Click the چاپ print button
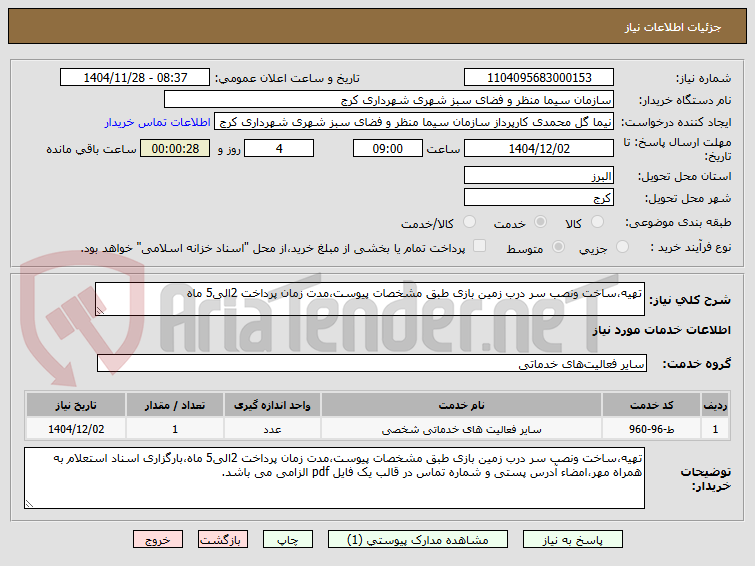Screen dimensions: 755x566 pos(287,540)
